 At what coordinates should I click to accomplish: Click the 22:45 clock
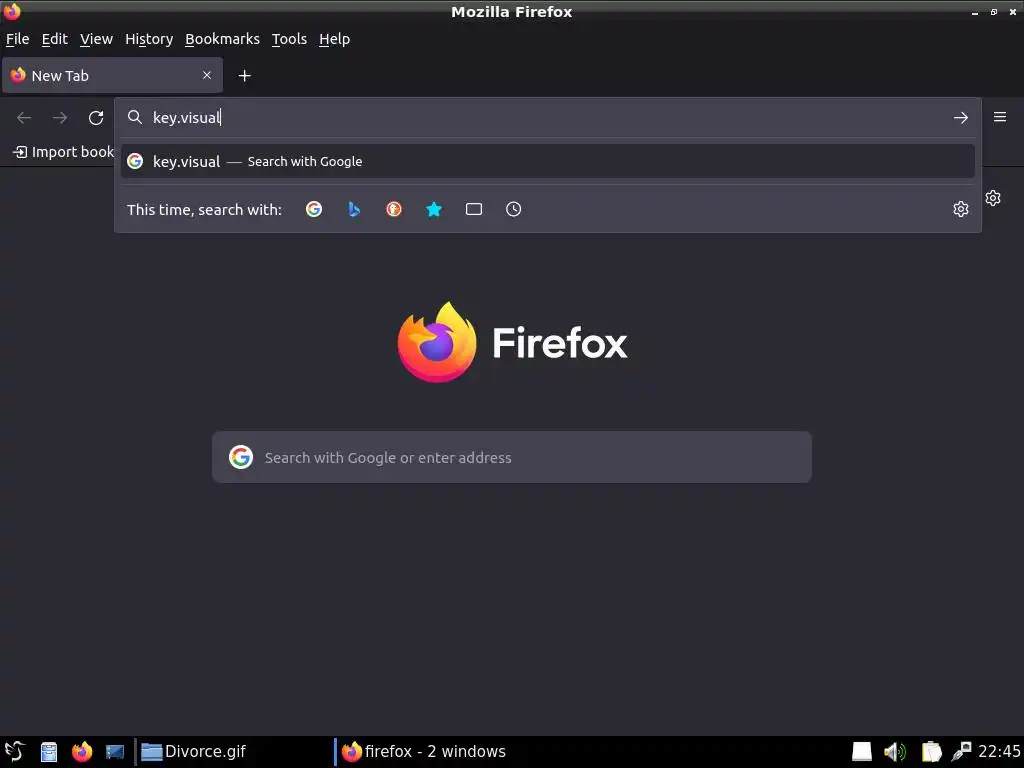999,752
